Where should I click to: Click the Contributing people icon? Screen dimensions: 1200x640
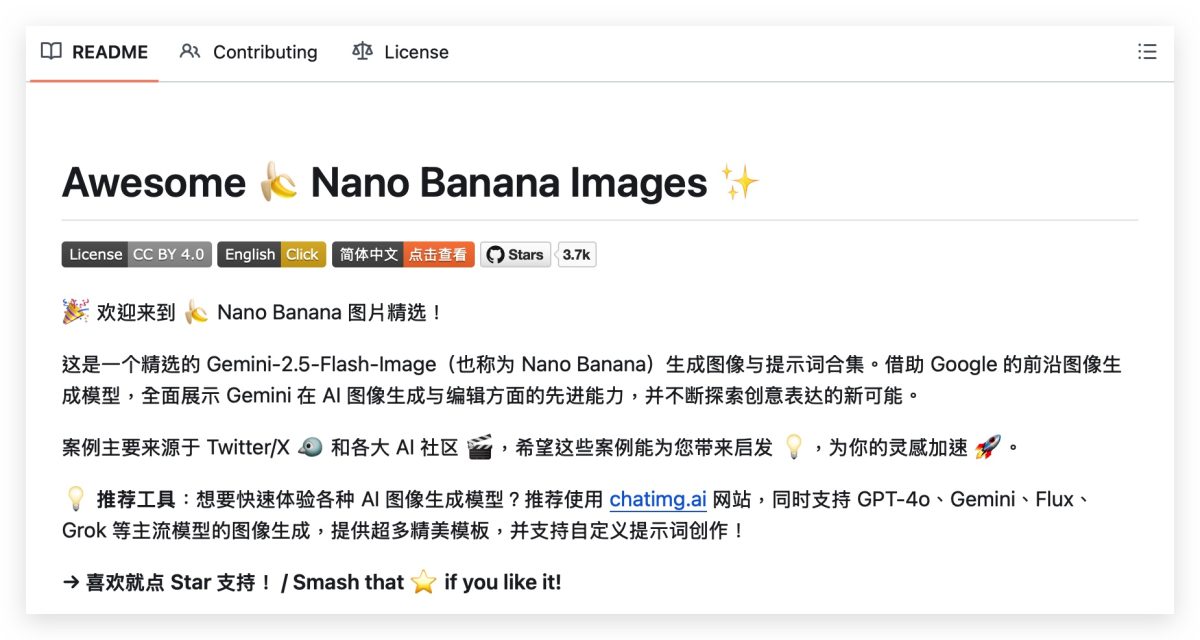pos(190,51)
